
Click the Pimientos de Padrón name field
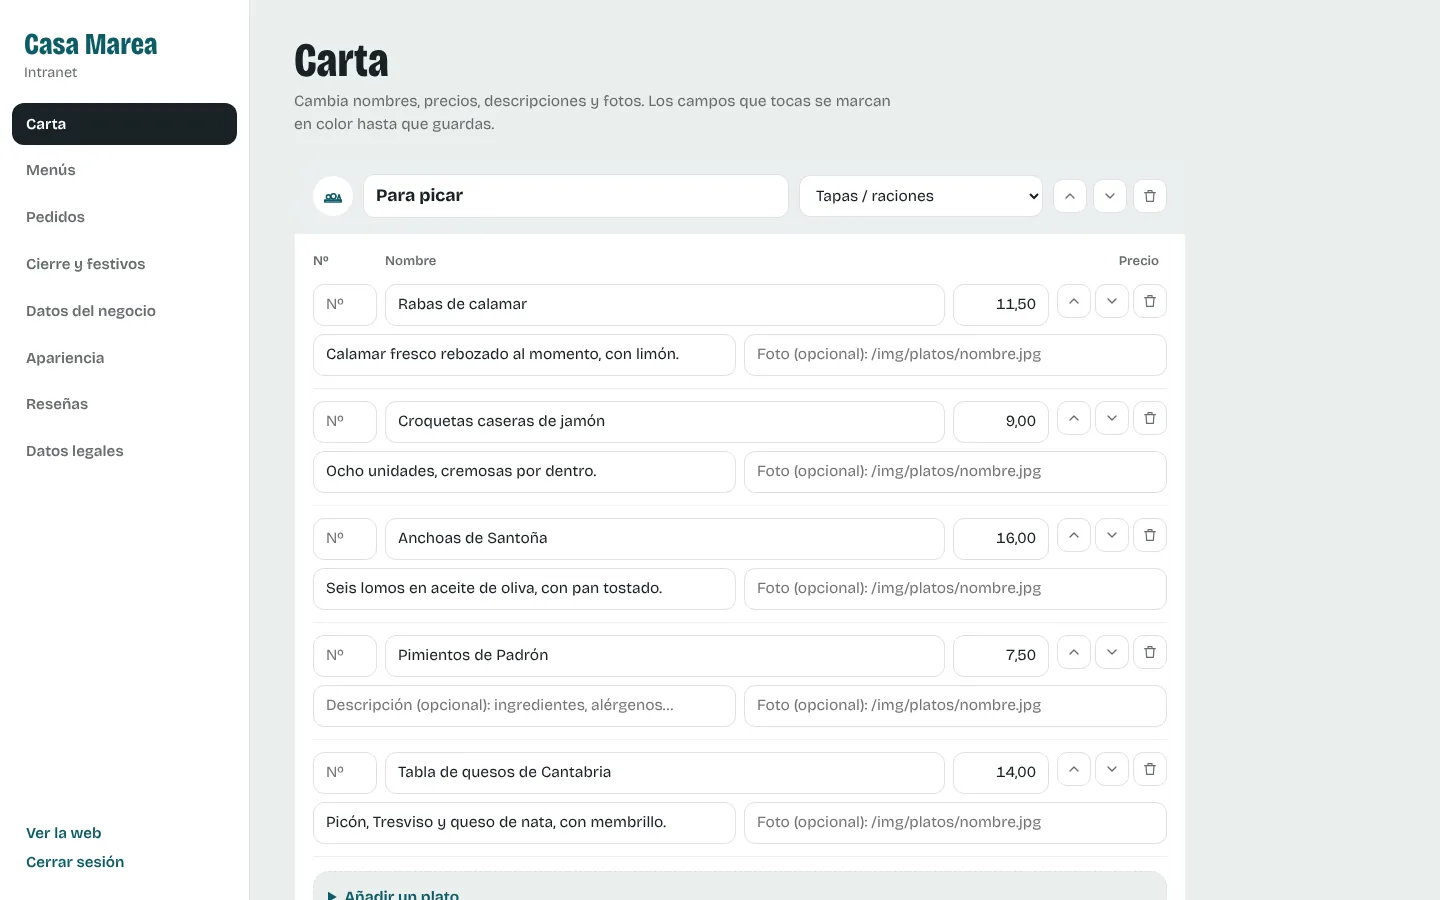click(665, 656)
